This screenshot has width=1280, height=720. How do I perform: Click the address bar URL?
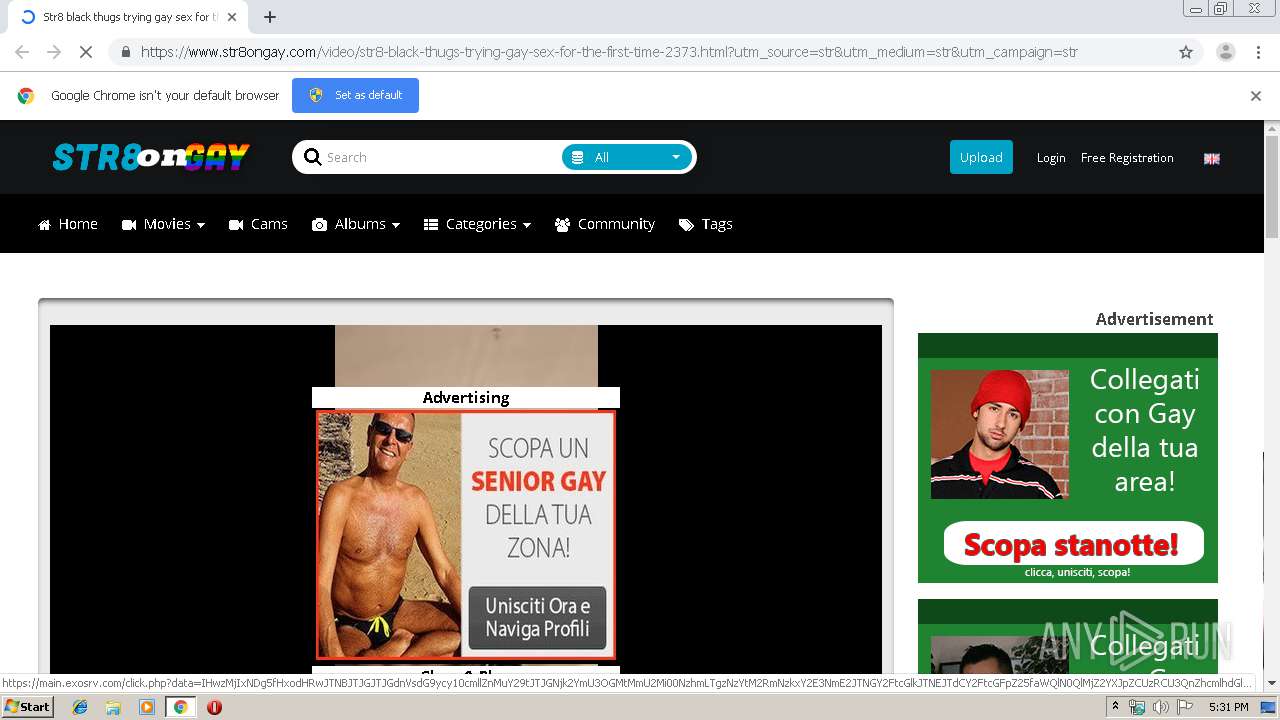coord(608,52)
